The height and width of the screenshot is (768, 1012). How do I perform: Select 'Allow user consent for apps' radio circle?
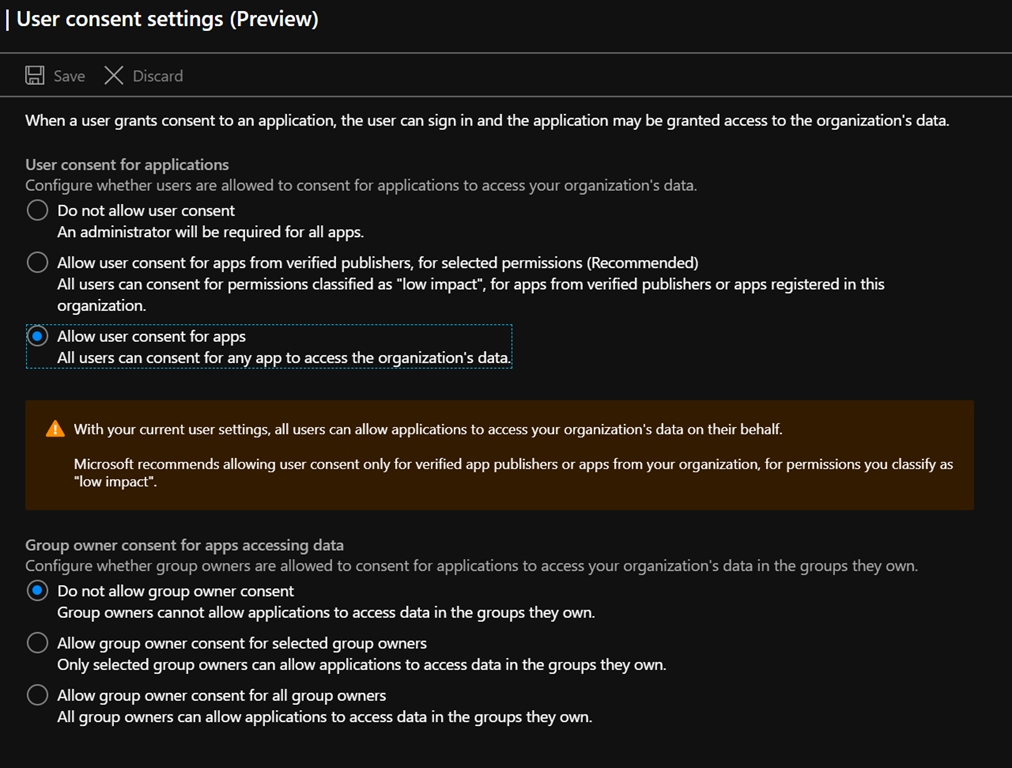tap(37, 336)
